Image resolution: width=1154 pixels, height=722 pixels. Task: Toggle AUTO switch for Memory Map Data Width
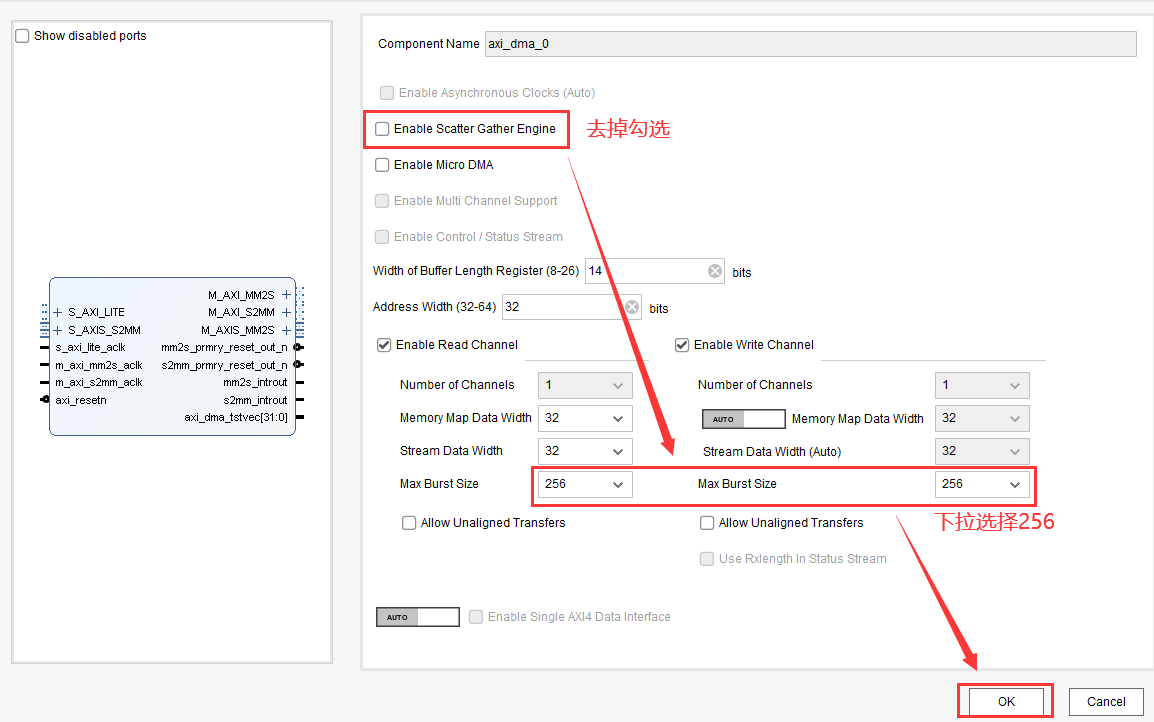click(742, 419)
